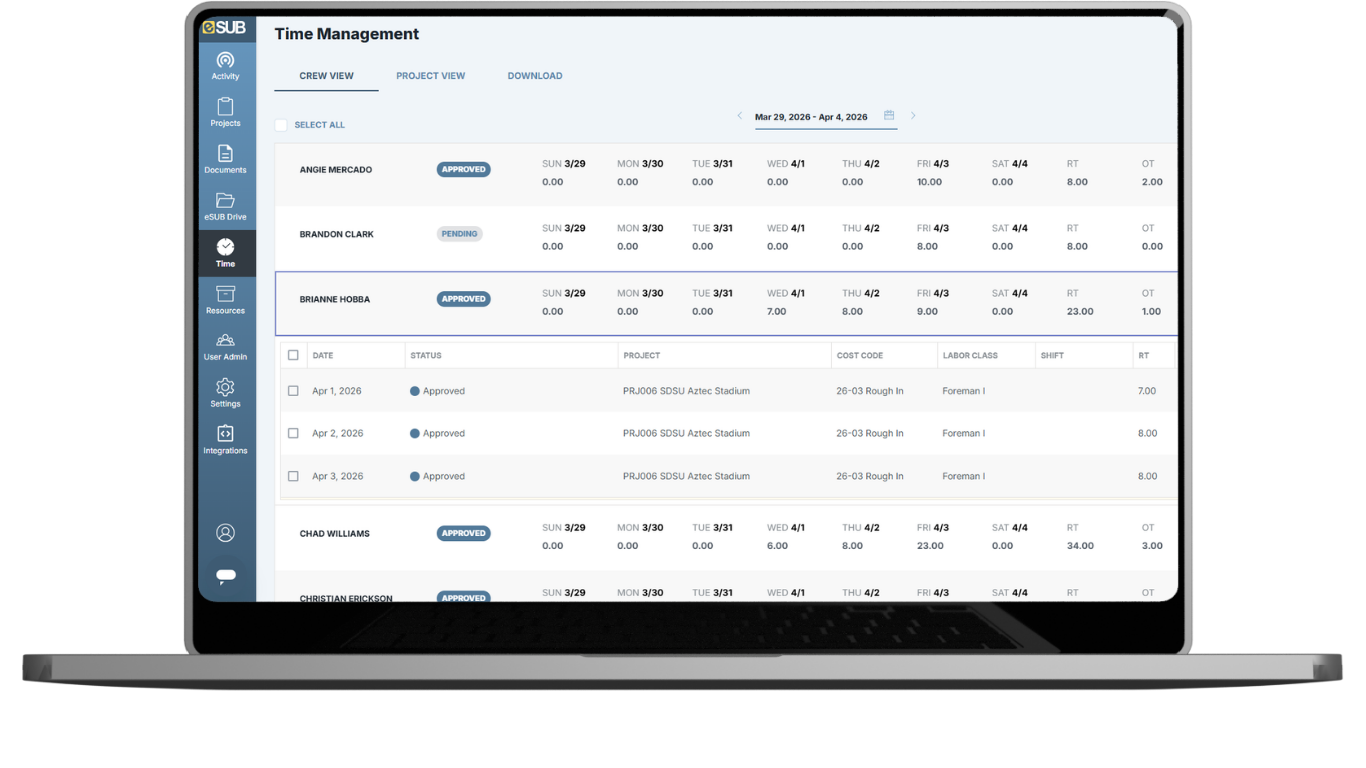
Task: Open the Activity panel in the sidebar
Action: tap(225, 63)
